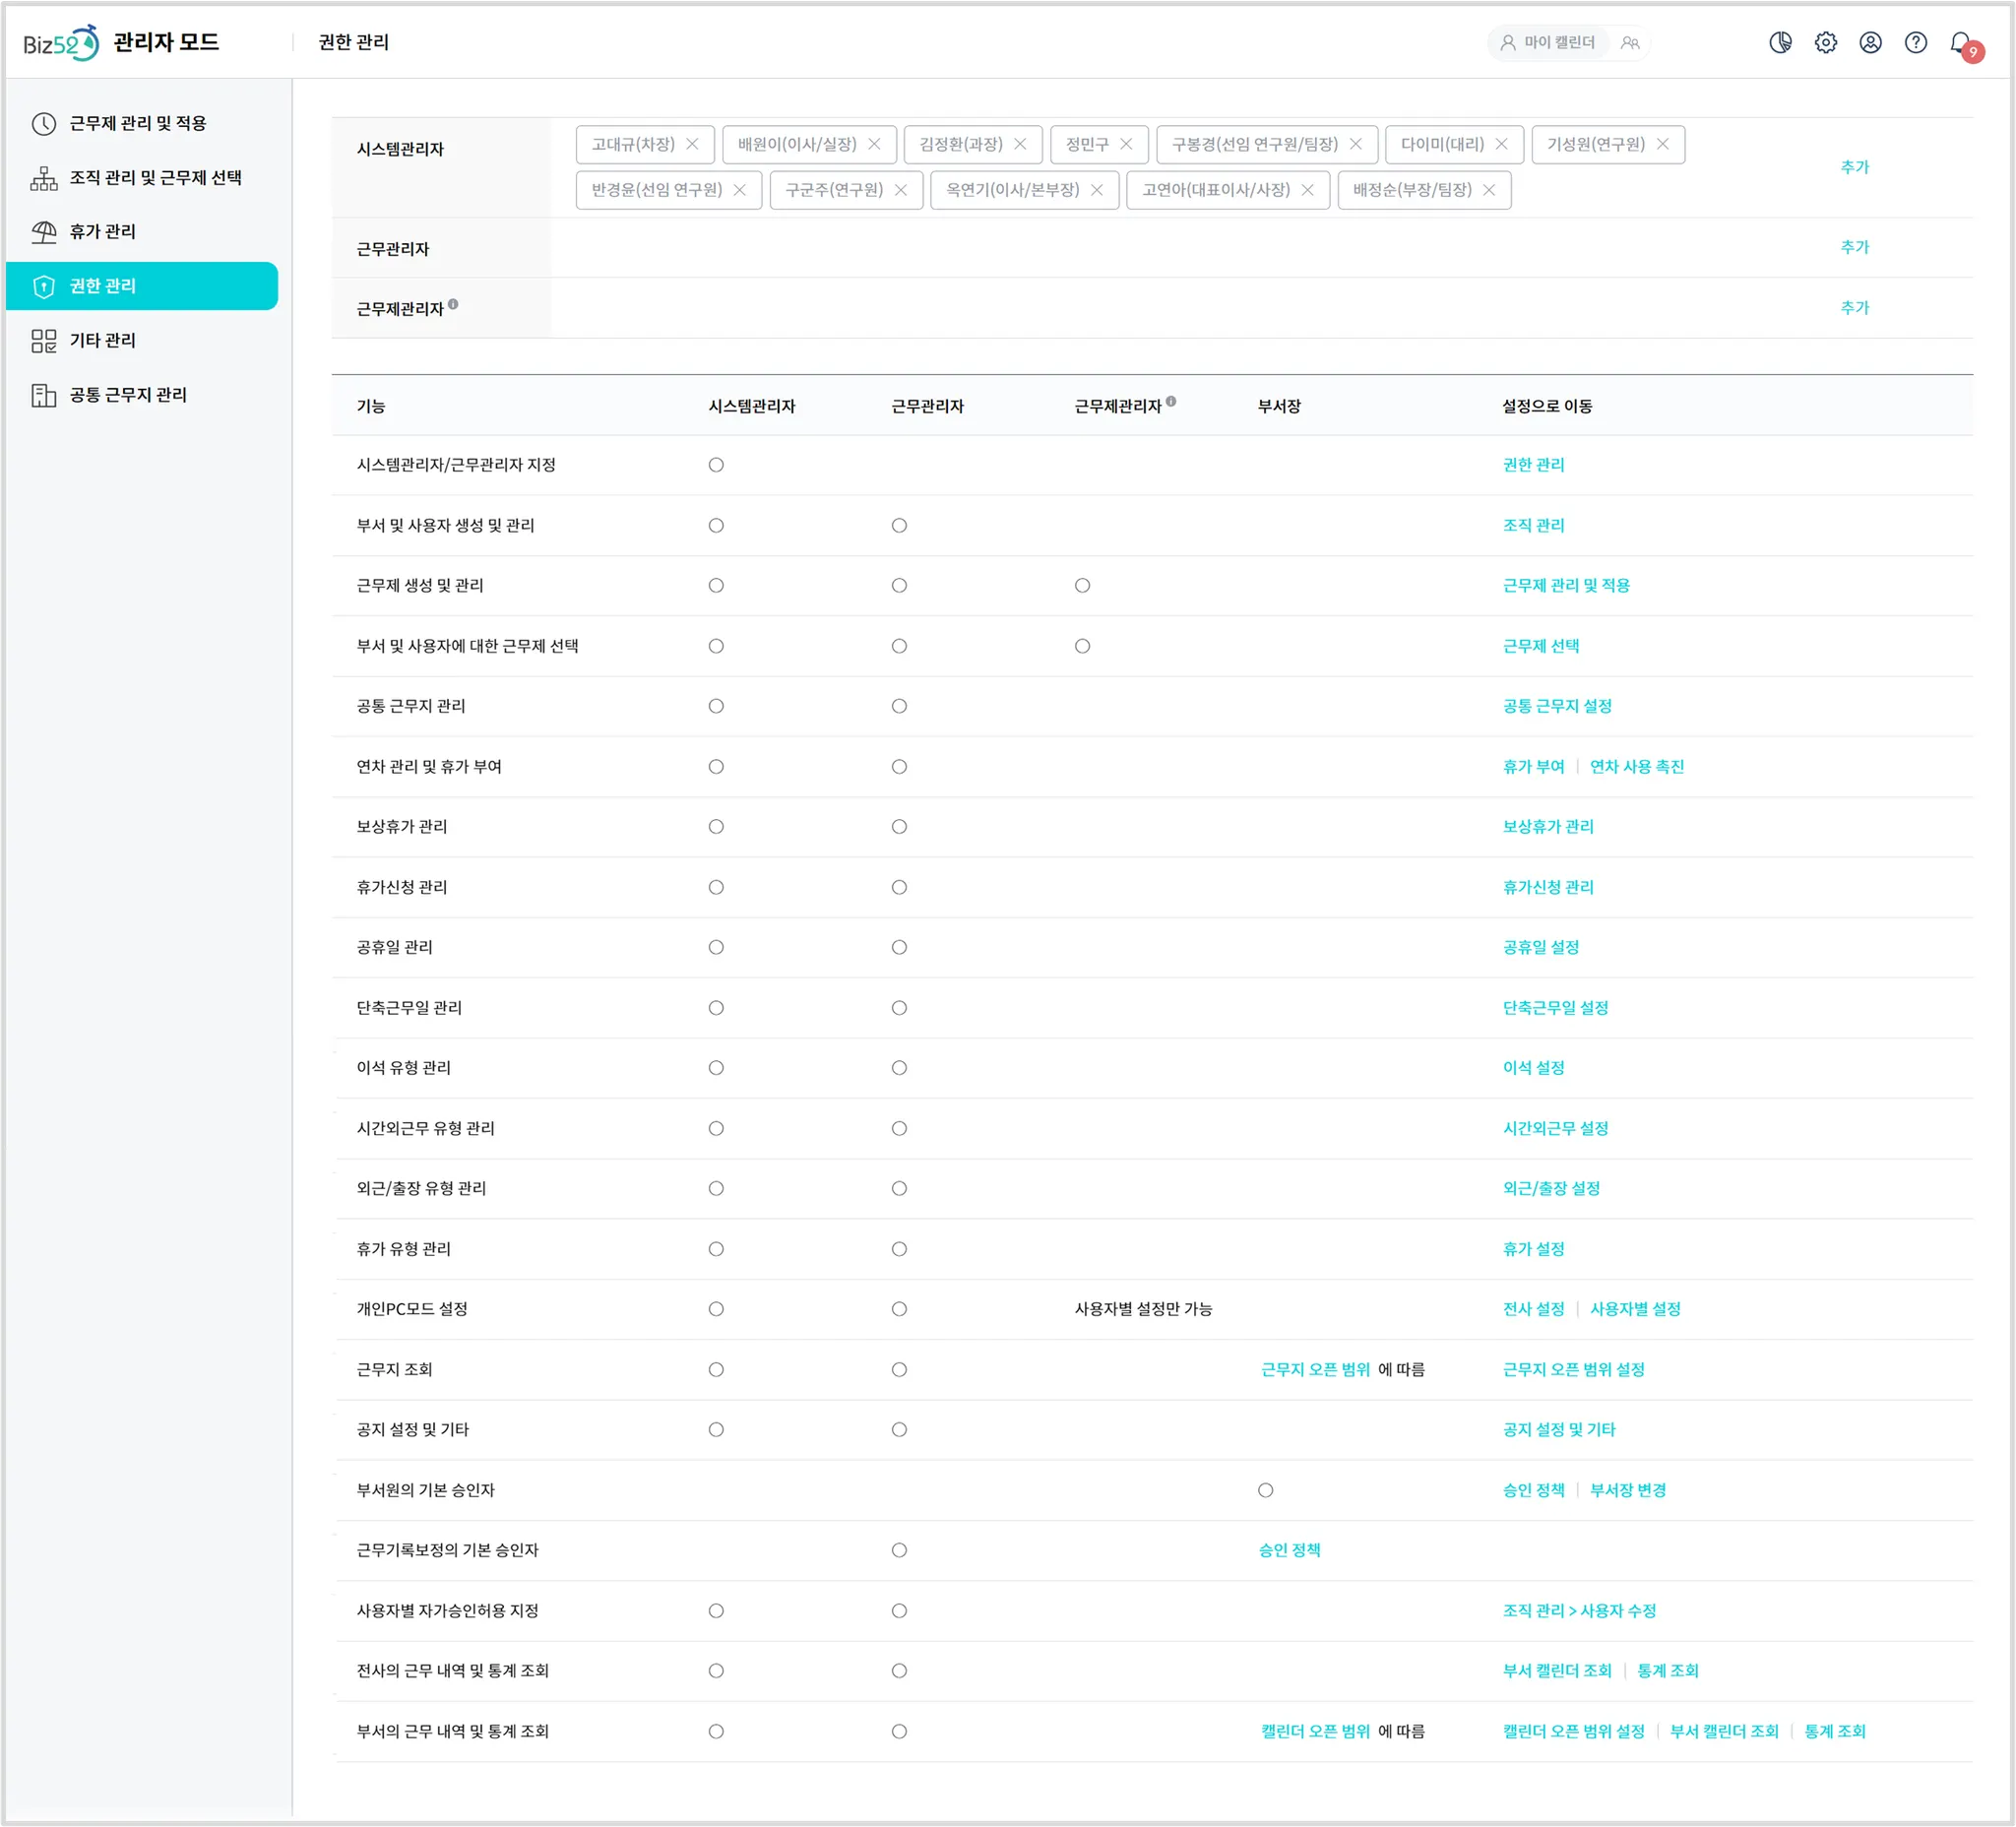This screenshot has width=2016, height=1827.
Task: Select 근무제관리자 circle for 근무제 생성 및 관리
Action: pos(1082,585)
